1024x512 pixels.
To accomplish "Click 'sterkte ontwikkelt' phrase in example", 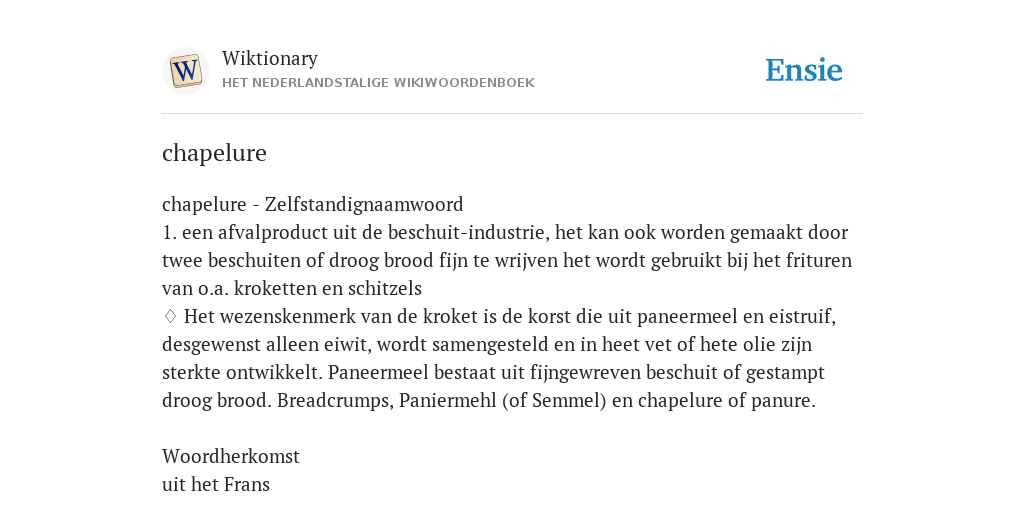I will [x=242, y=372].
